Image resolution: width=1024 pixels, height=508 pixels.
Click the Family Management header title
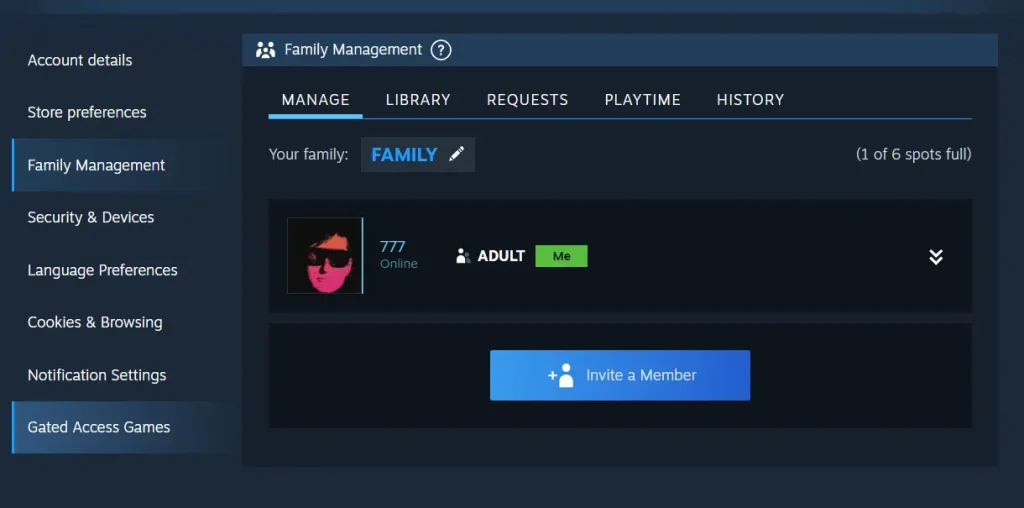pyautogui.click(x=353, y=50)
